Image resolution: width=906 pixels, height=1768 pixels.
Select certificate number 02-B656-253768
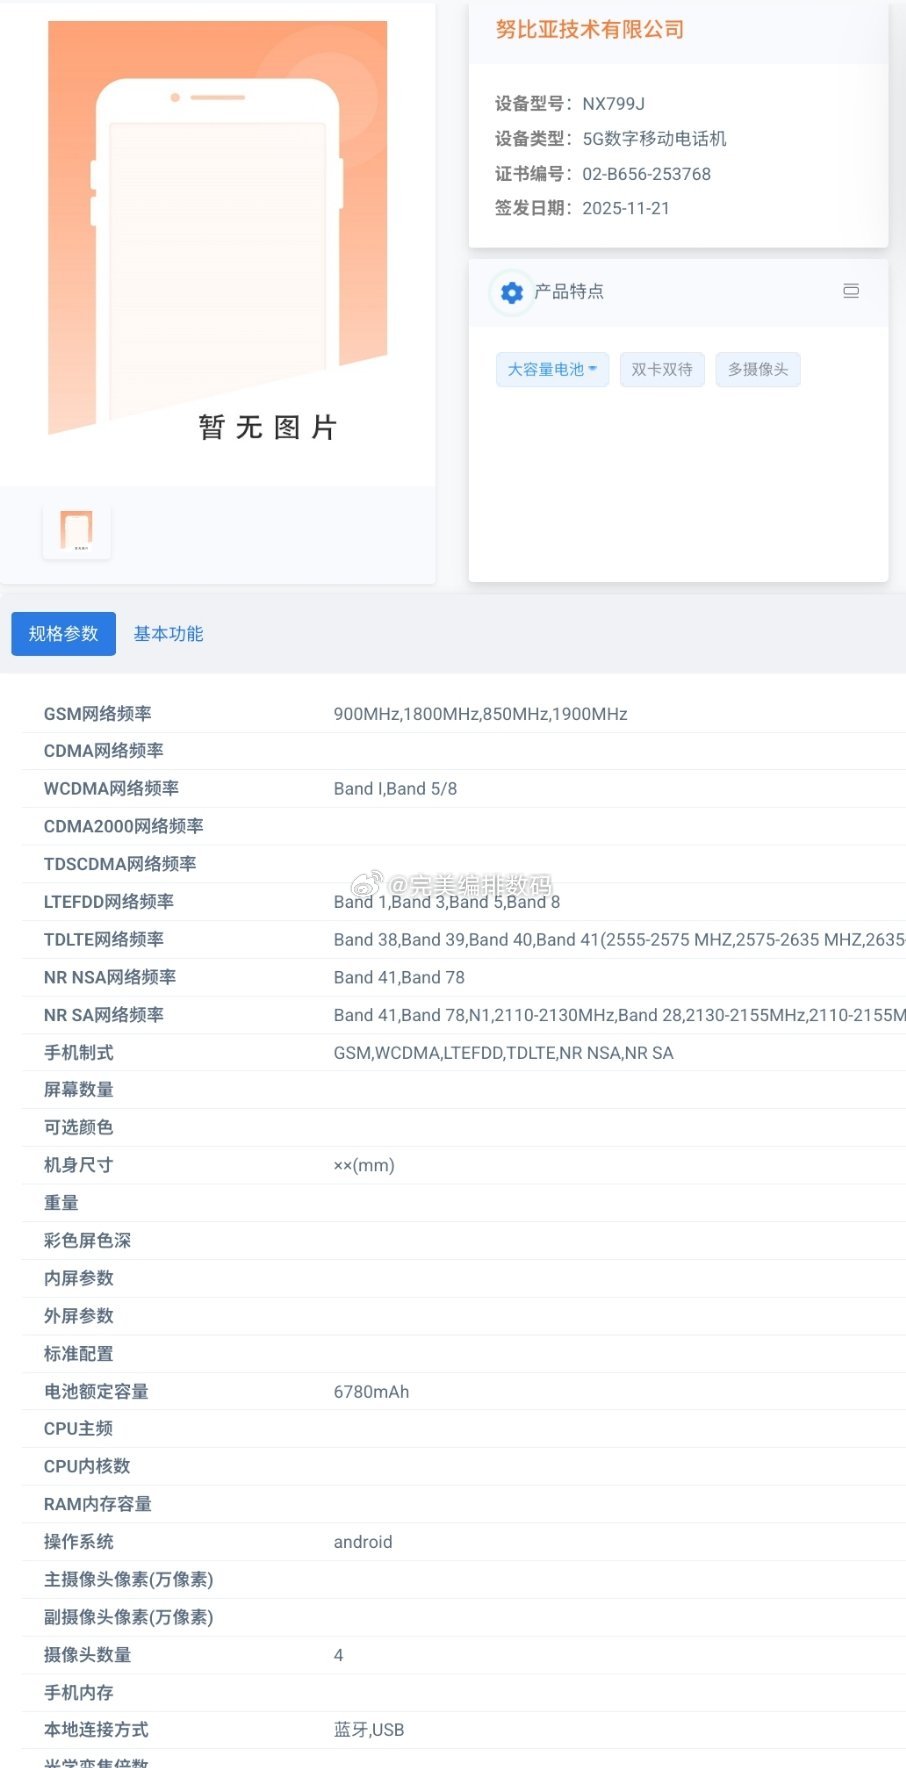click(x=646, y=174)
